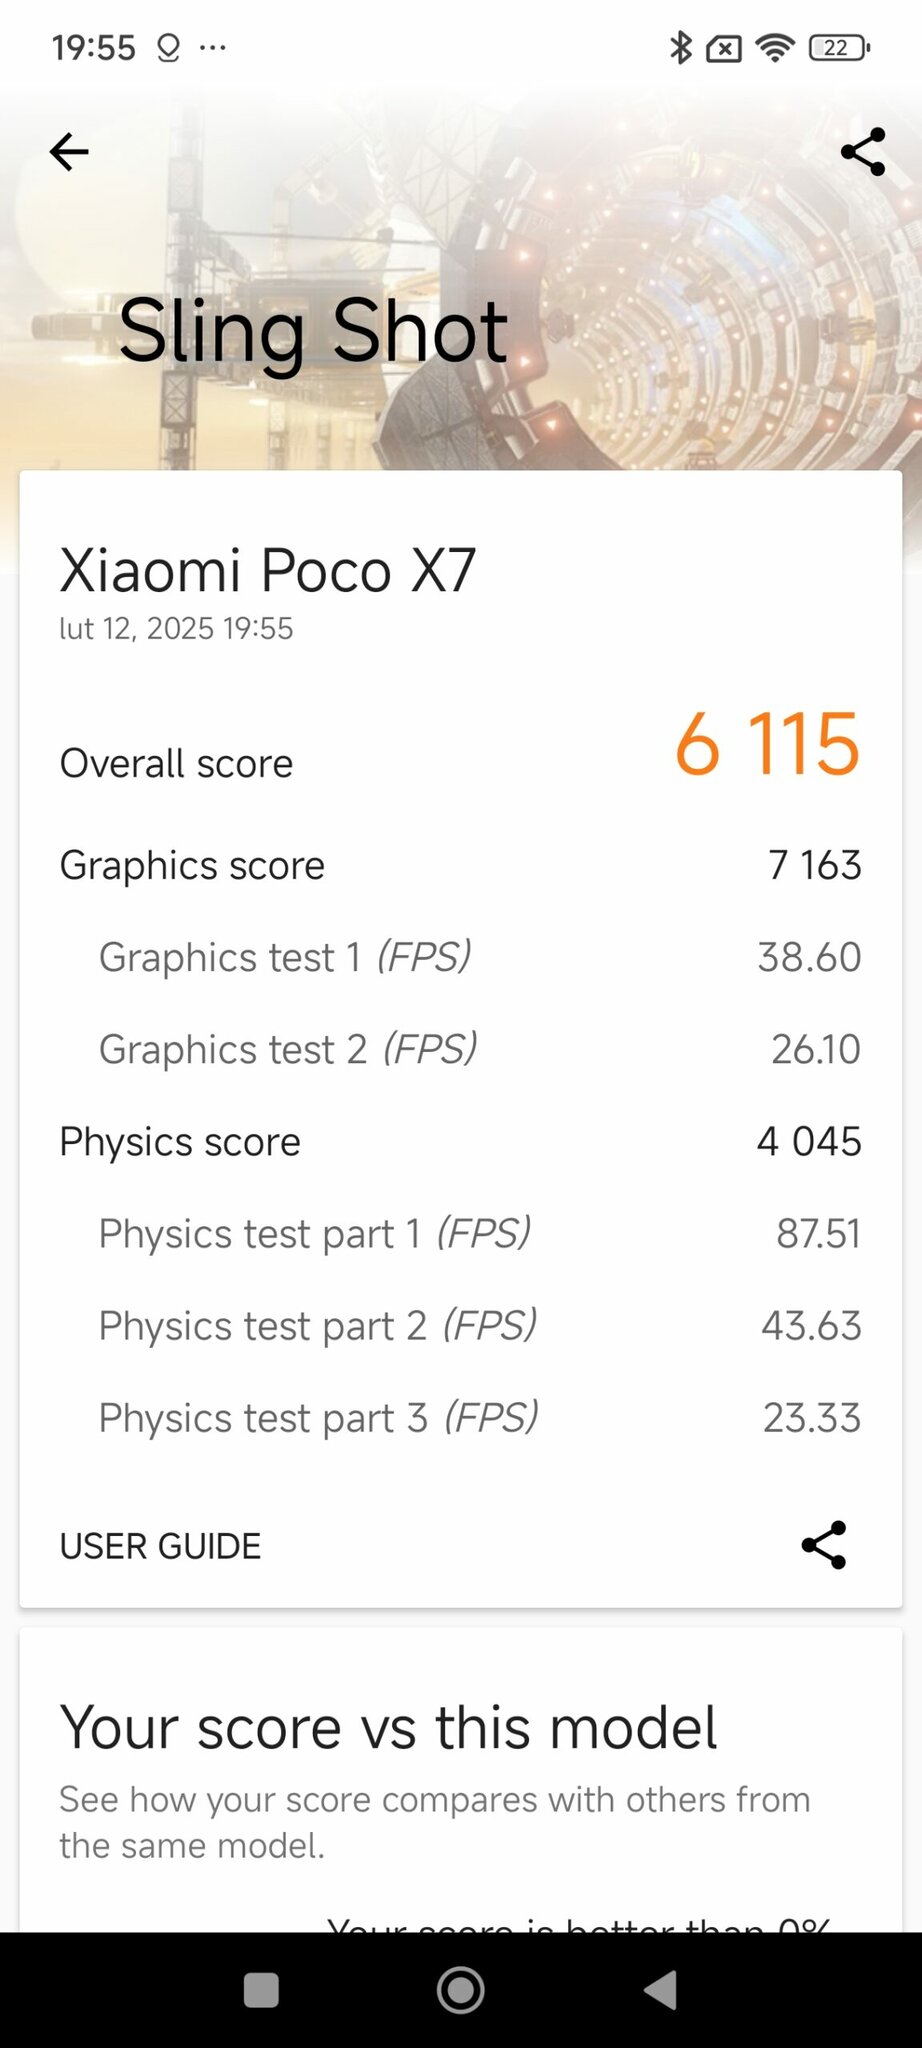
Task: Tap the share icon beside USER GUIDE
Action: pyautogui.click(x=824, y=1545)
